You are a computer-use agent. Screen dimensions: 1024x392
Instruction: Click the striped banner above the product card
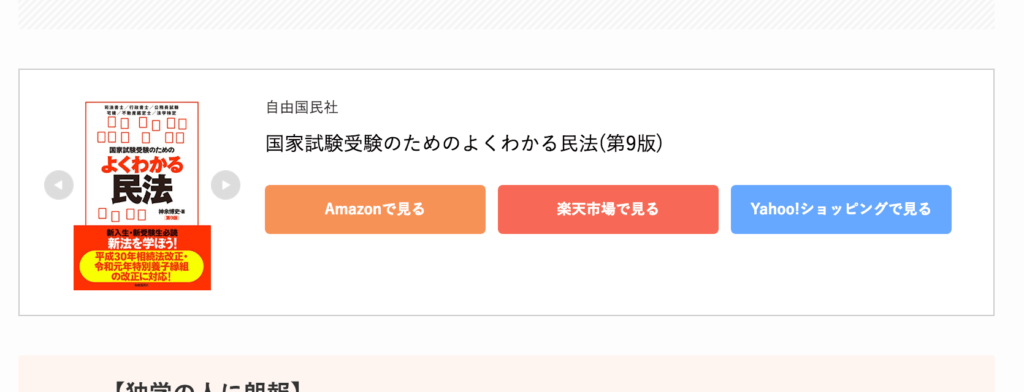point(506,14)
